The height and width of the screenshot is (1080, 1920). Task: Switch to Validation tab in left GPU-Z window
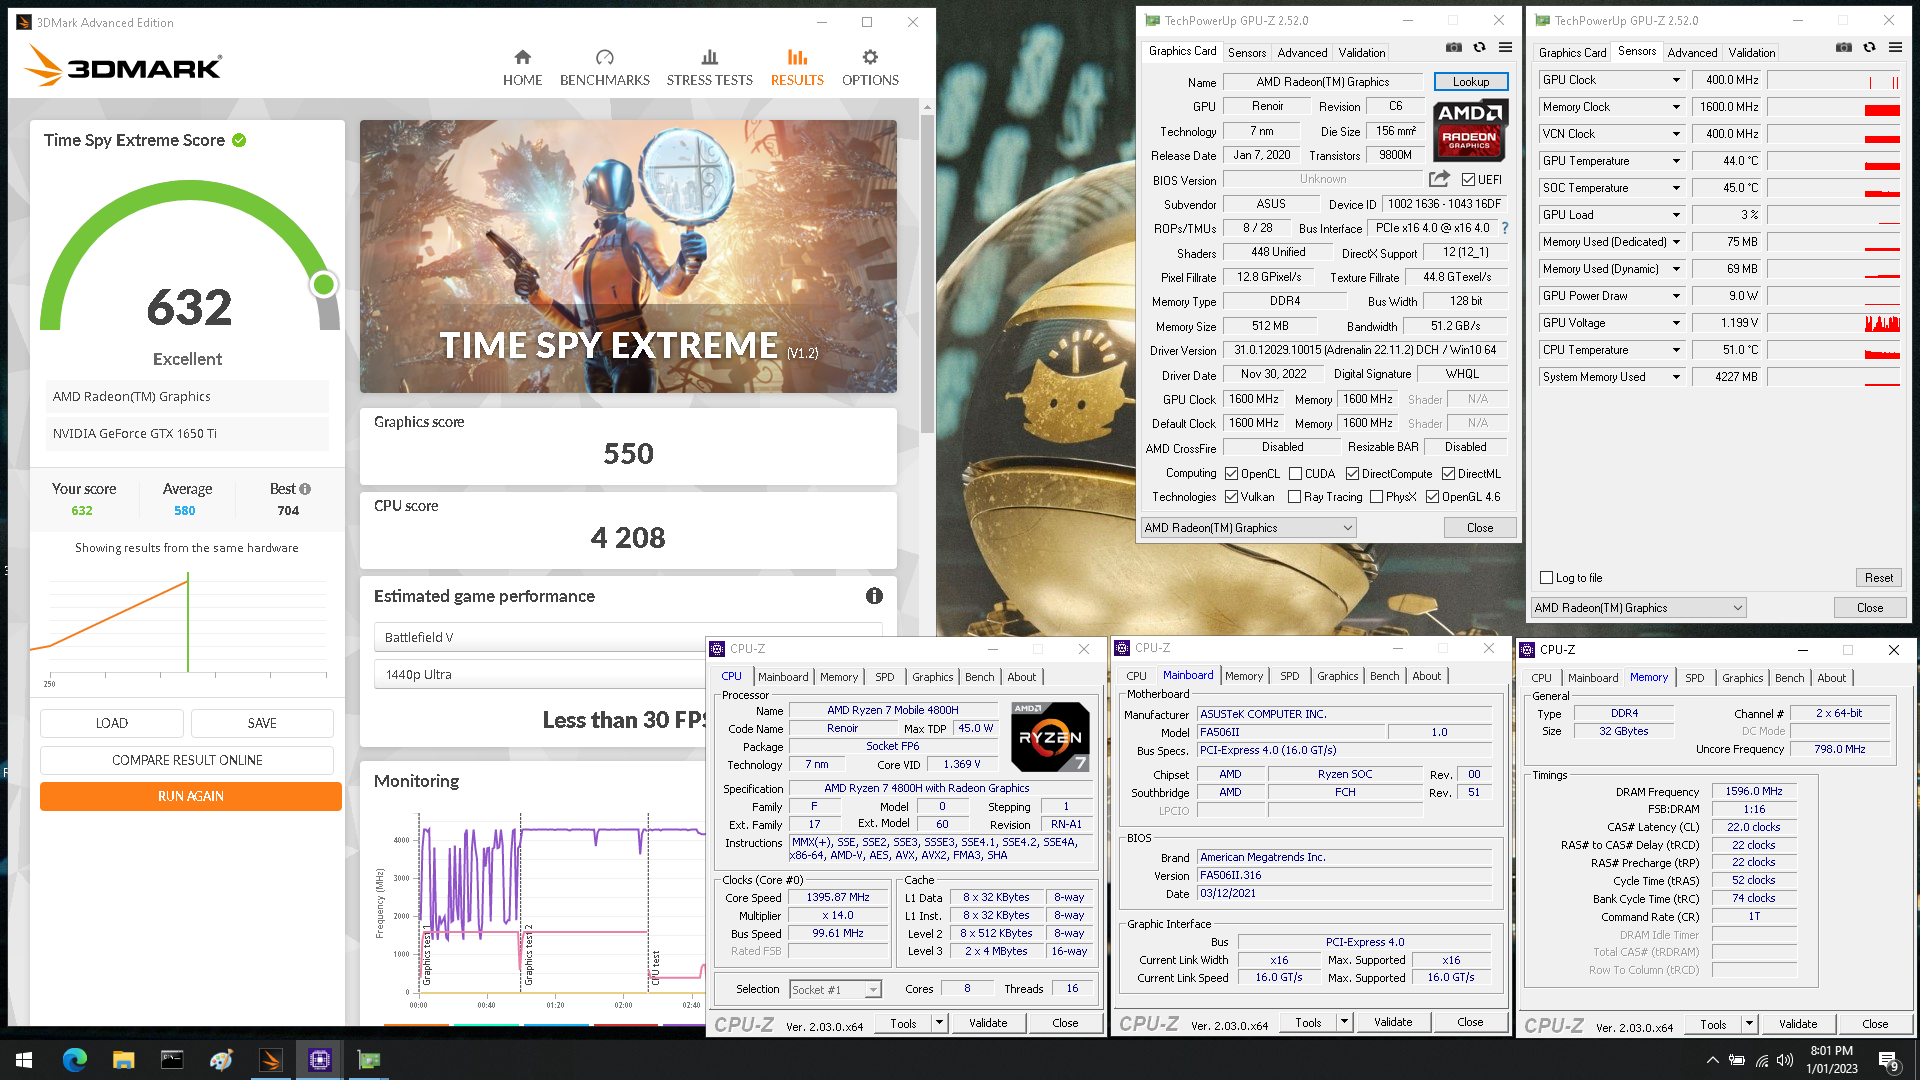point(1362,53)
